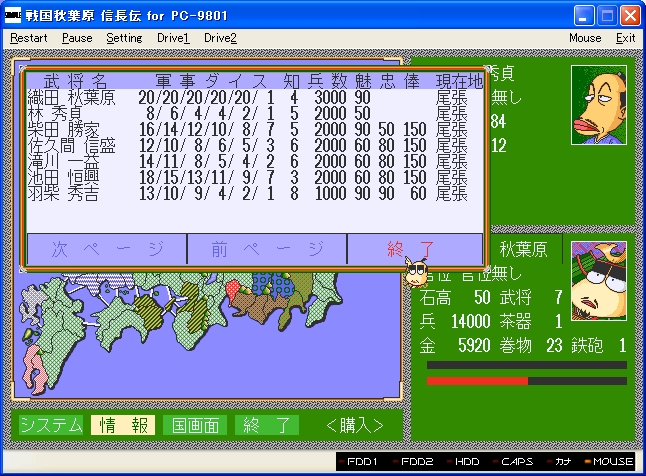Image resolution: width=646 pixels, height=476 pixels.
Task: Click the small mascot cursor character
Action: pos(417,270)
